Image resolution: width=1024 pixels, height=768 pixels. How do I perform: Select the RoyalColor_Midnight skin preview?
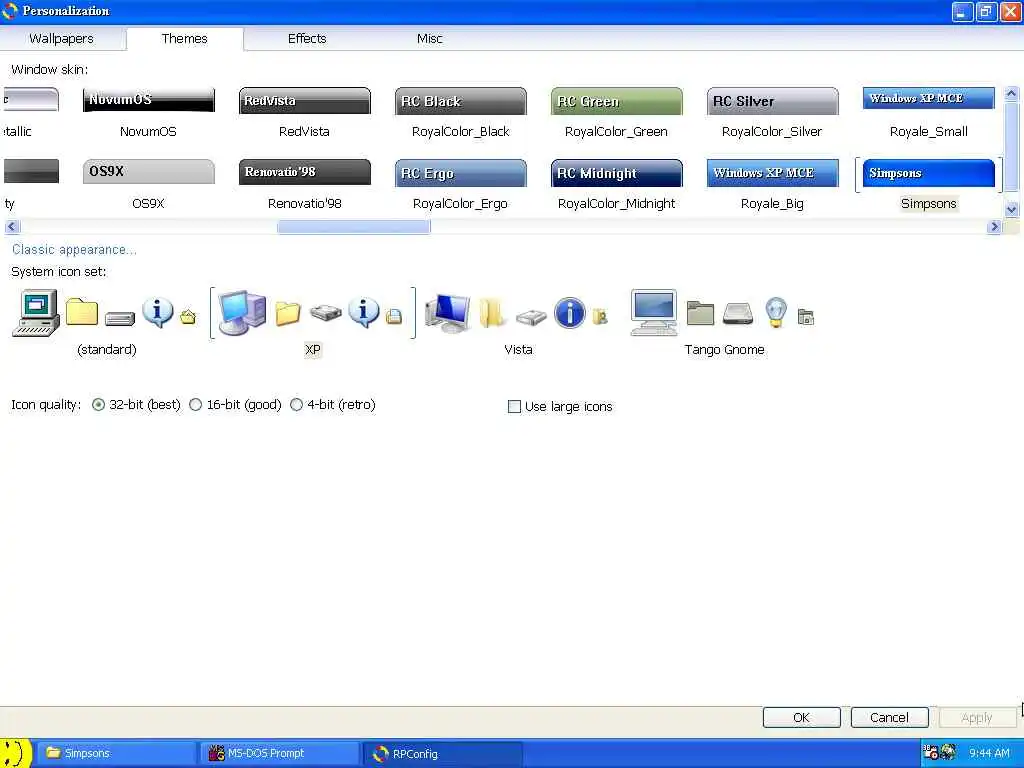tap(616, 173)
